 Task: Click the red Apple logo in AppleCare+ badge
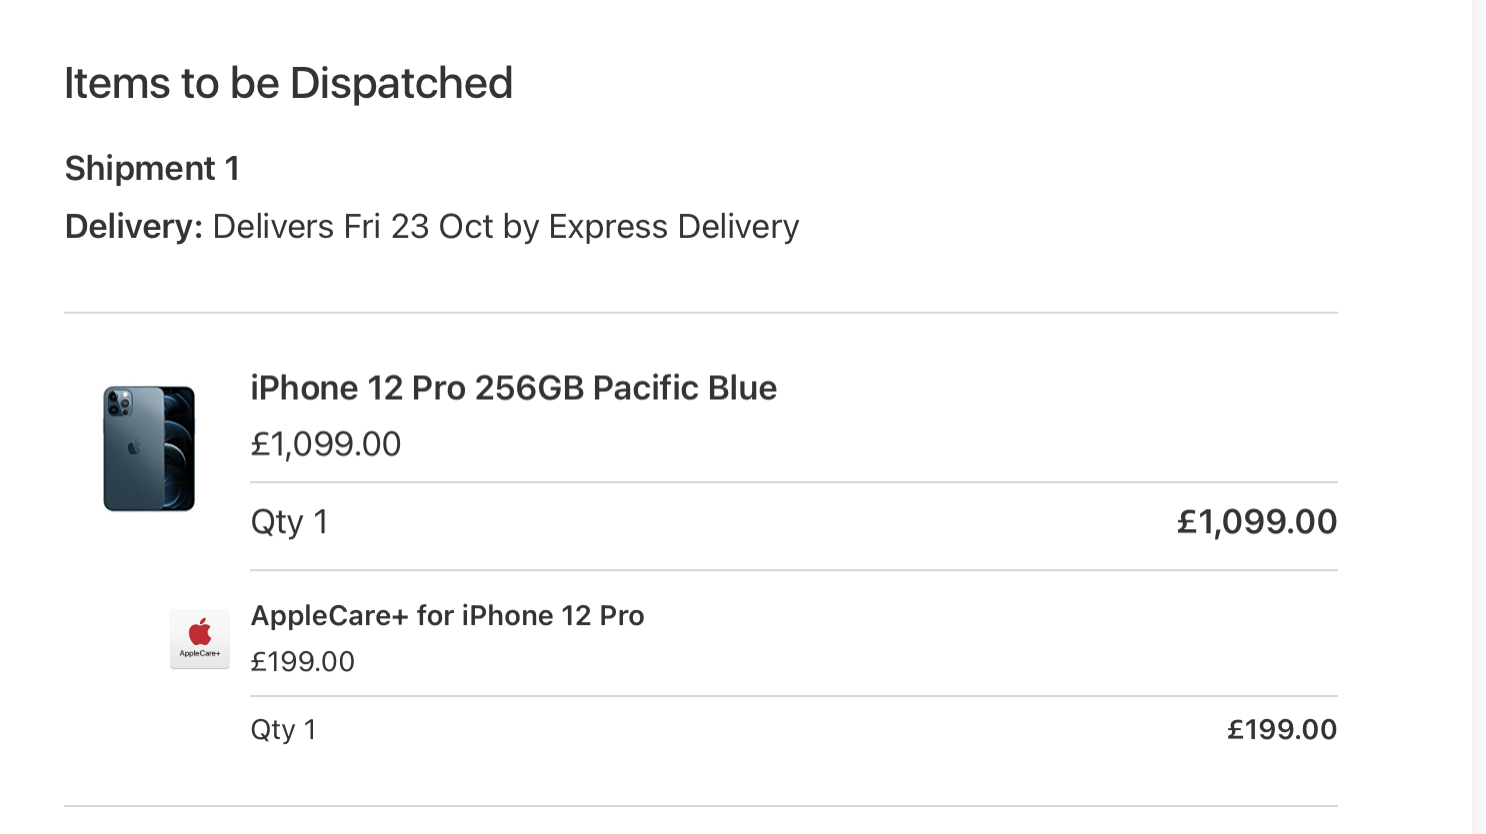[200, 631]
